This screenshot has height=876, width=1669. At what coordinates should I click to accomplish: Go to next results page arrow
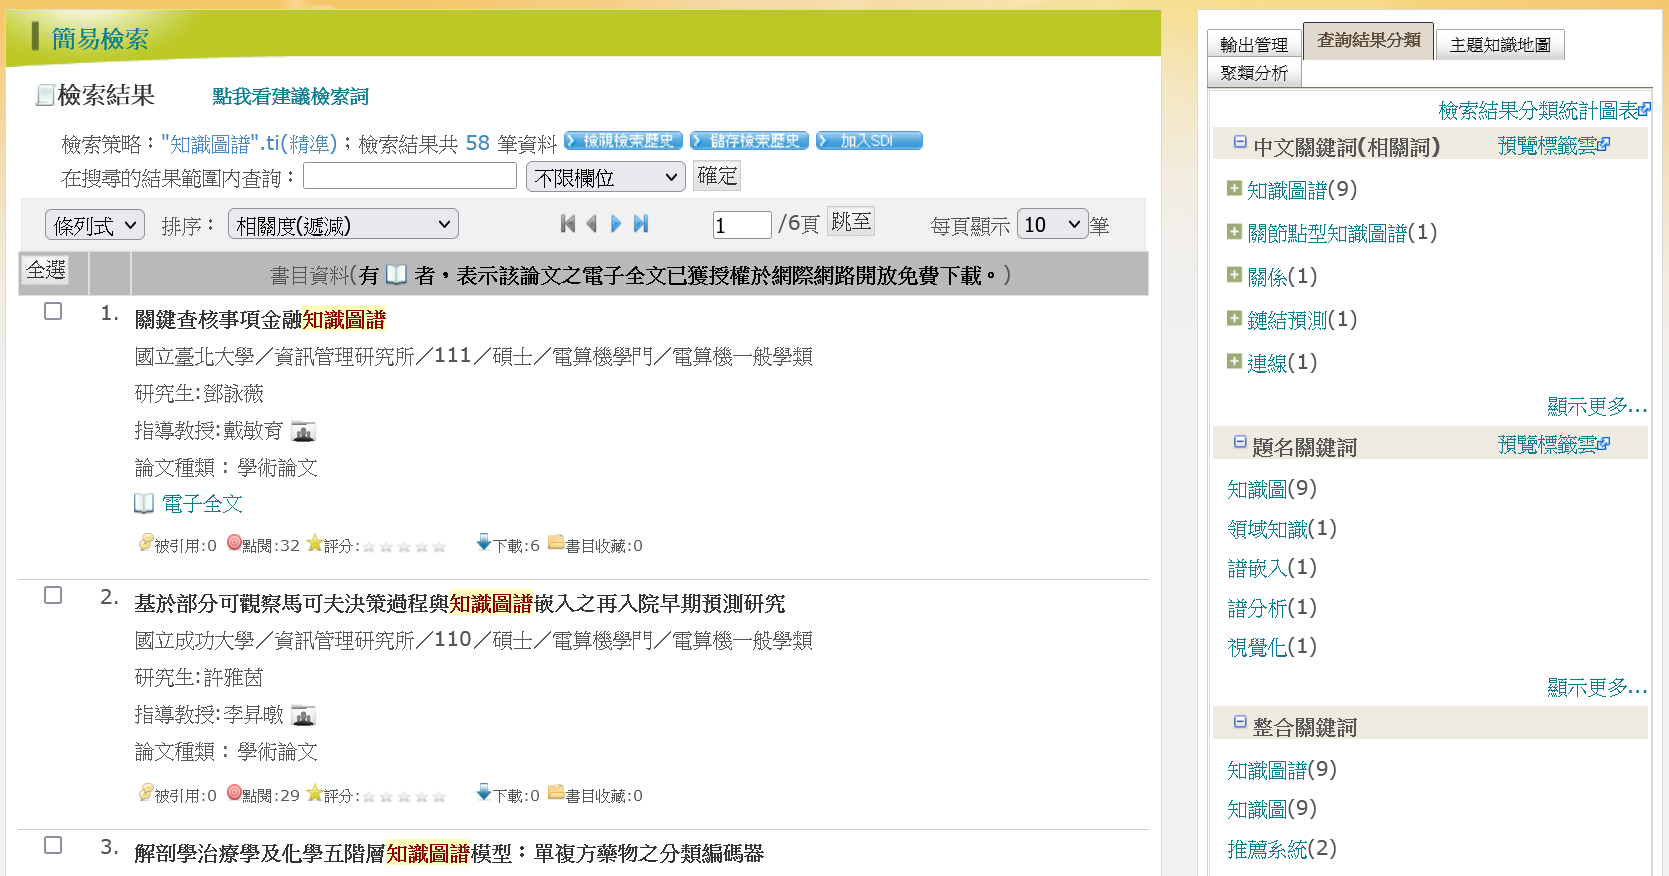pos(616,224)
